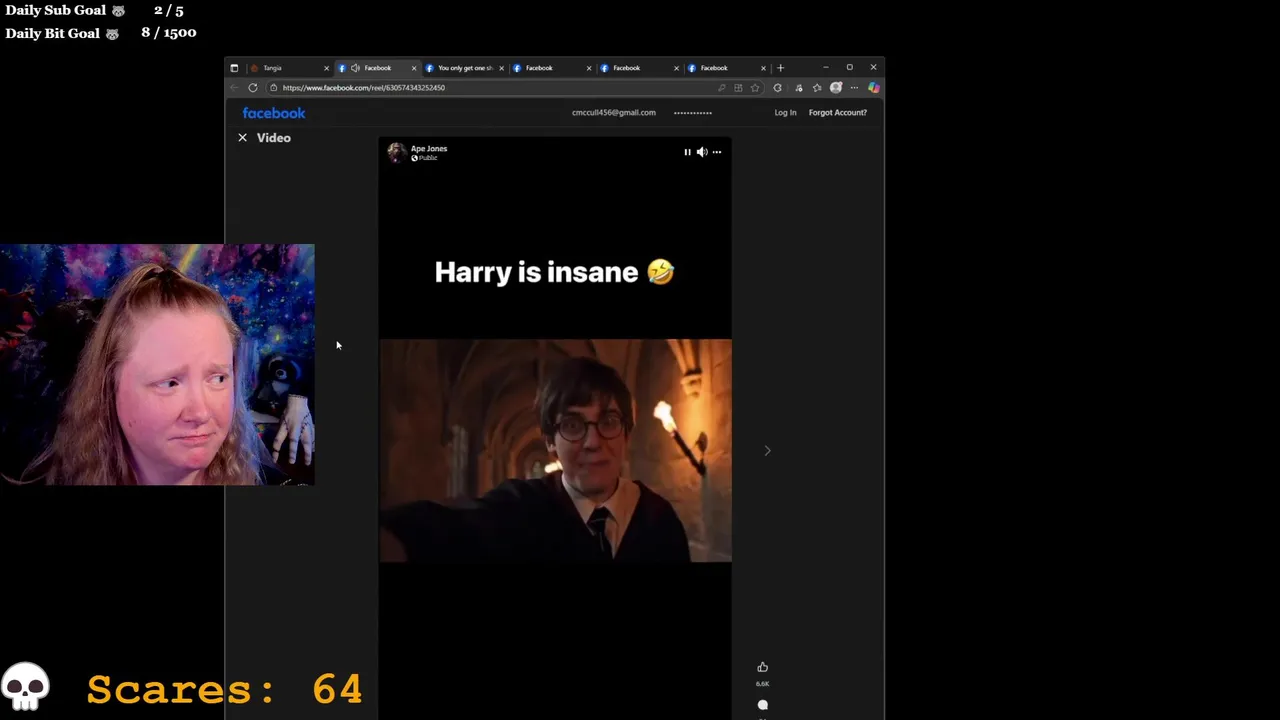Mute the reel using speaker icon
1280x720 pixels.
(702, 152)
